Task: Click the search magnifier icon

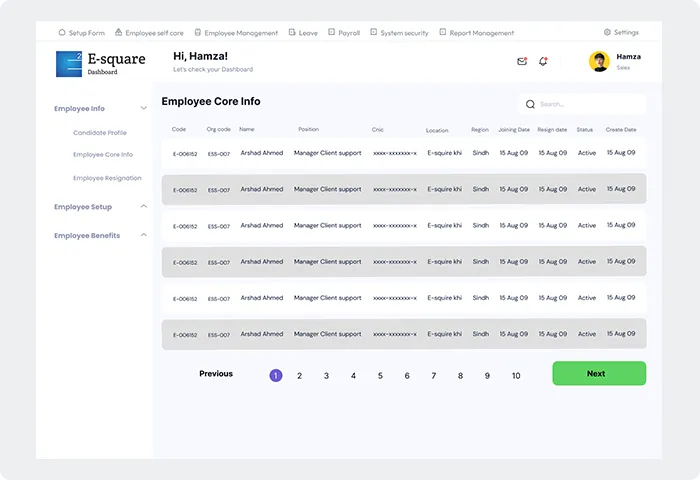Action: [x=529, y=104]
